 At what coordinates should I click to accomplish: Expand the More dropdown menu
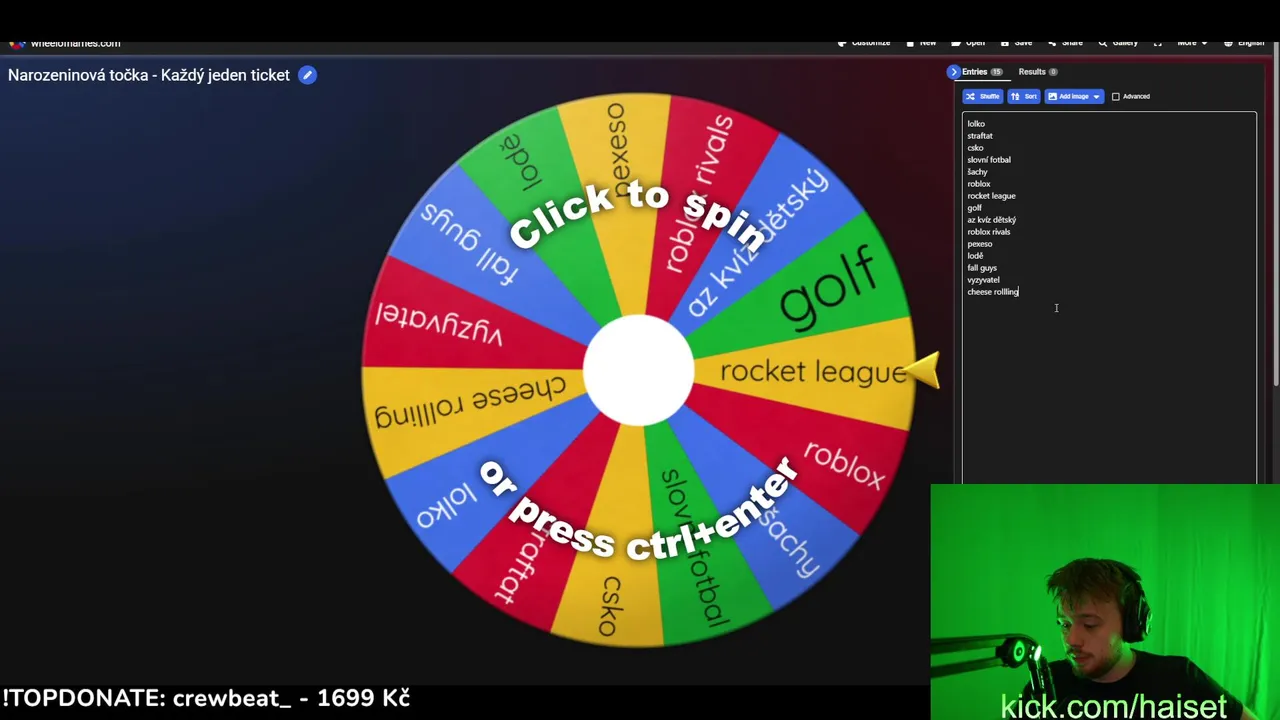pos(1191,43)
